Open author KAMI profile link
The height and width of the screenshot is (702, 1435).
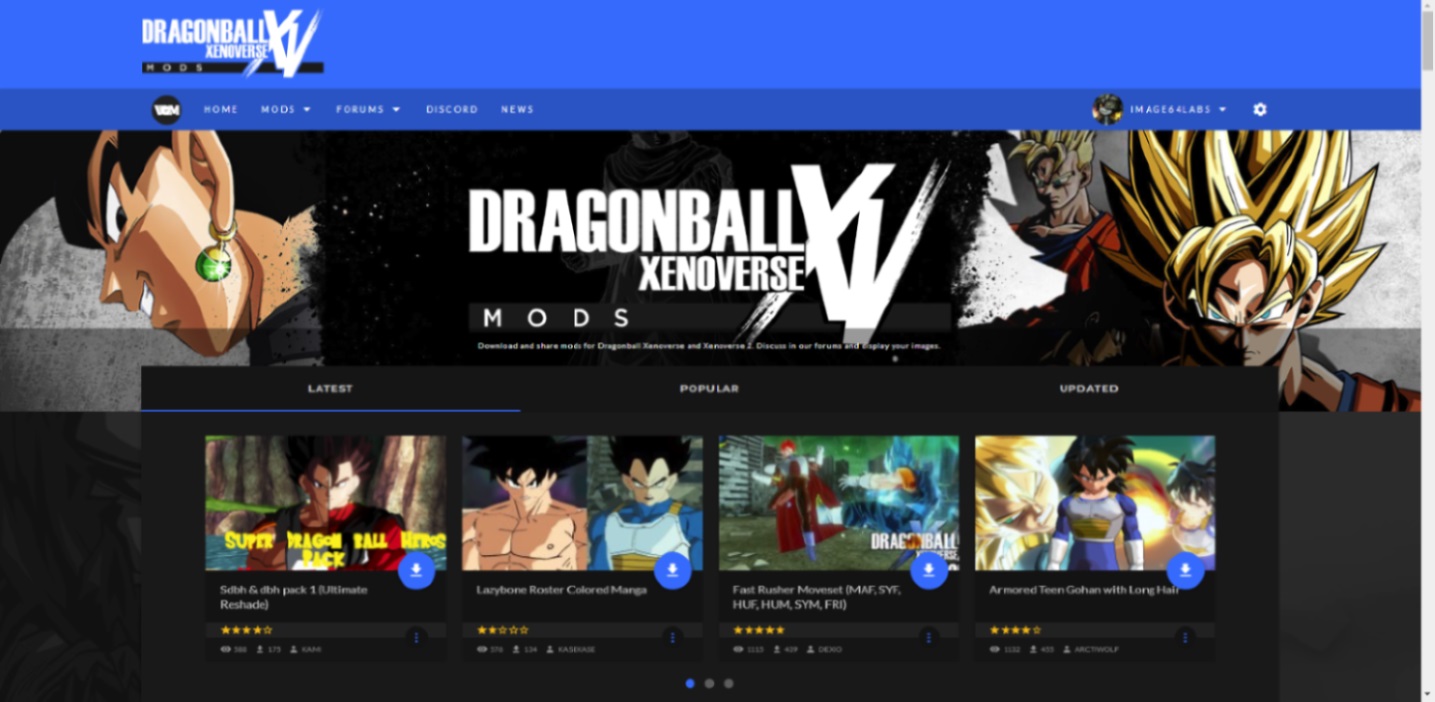tap(312, 650)
